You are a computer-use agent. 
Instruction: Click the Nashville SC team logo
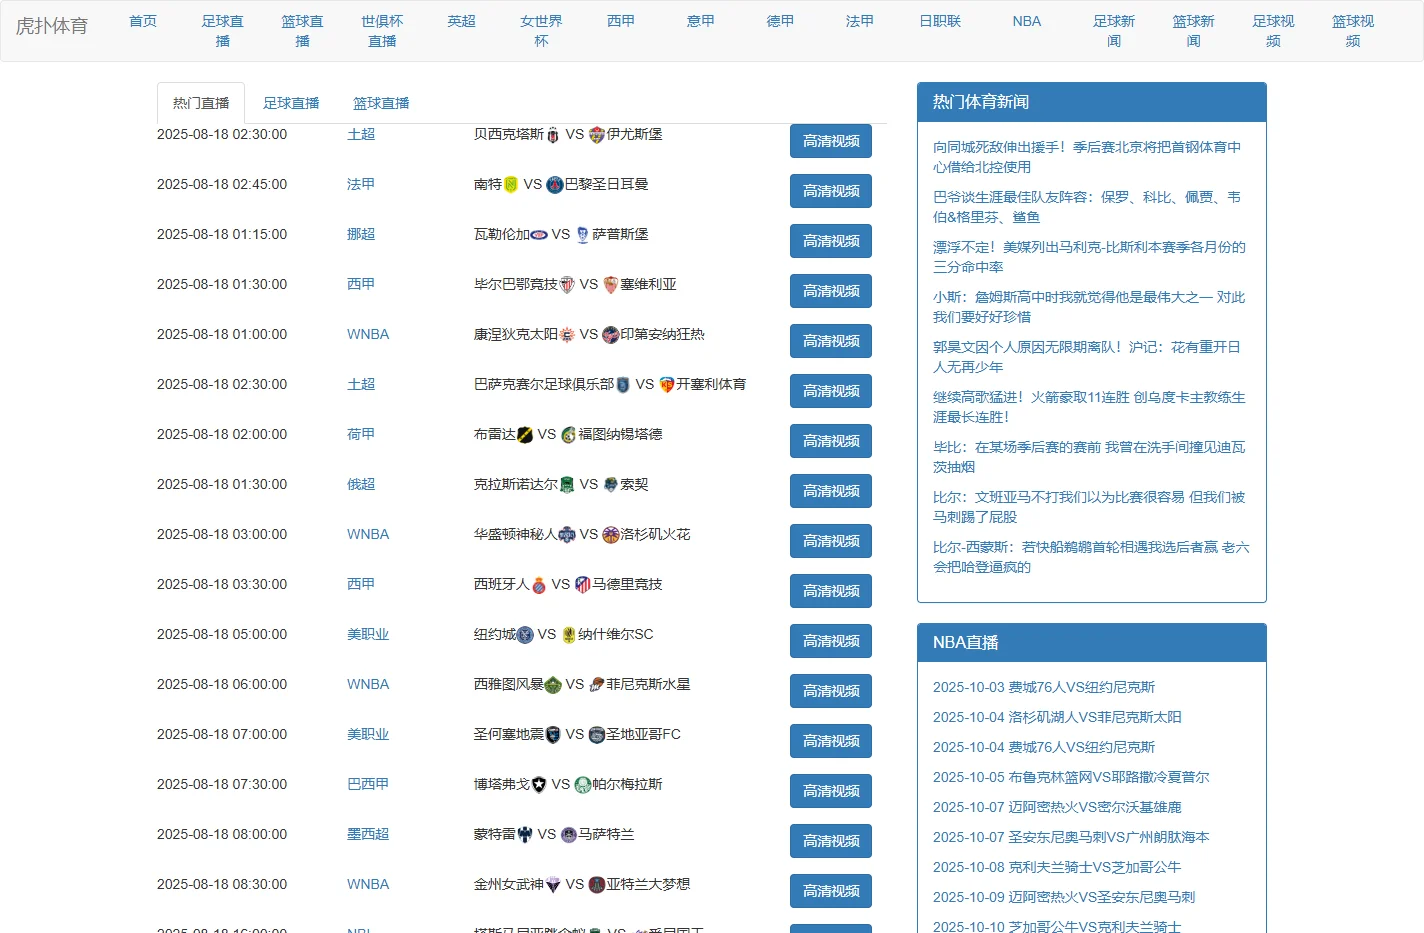[x=569, y=635]
